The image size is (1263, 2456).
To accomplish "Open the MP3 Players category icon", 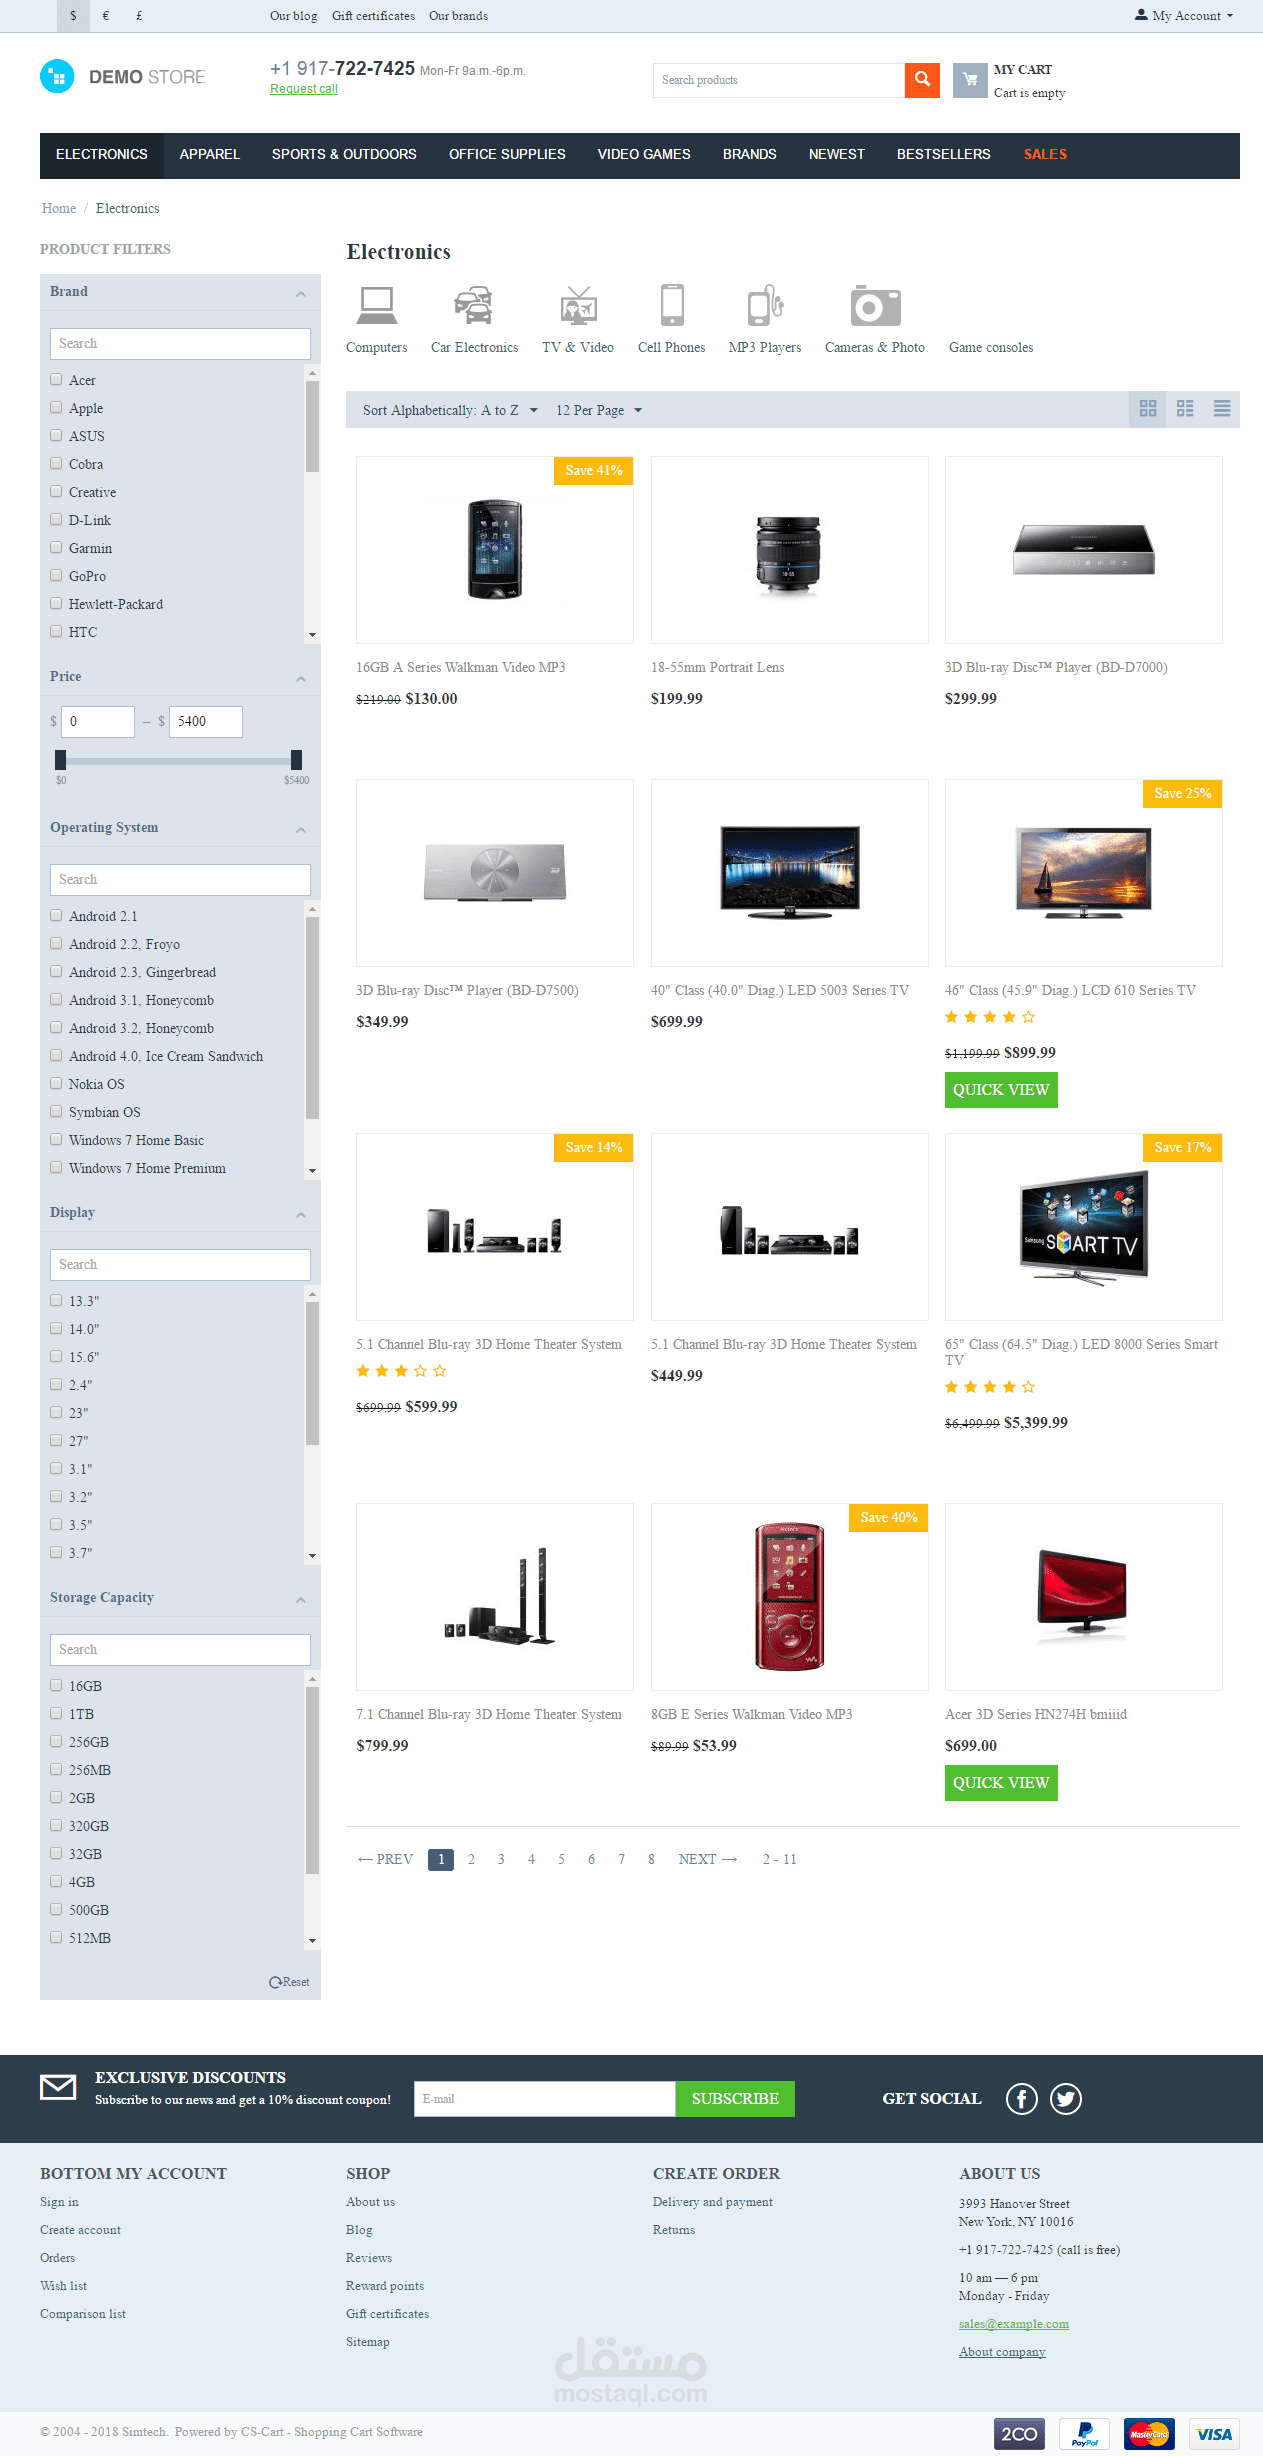I will pos(765,306).
